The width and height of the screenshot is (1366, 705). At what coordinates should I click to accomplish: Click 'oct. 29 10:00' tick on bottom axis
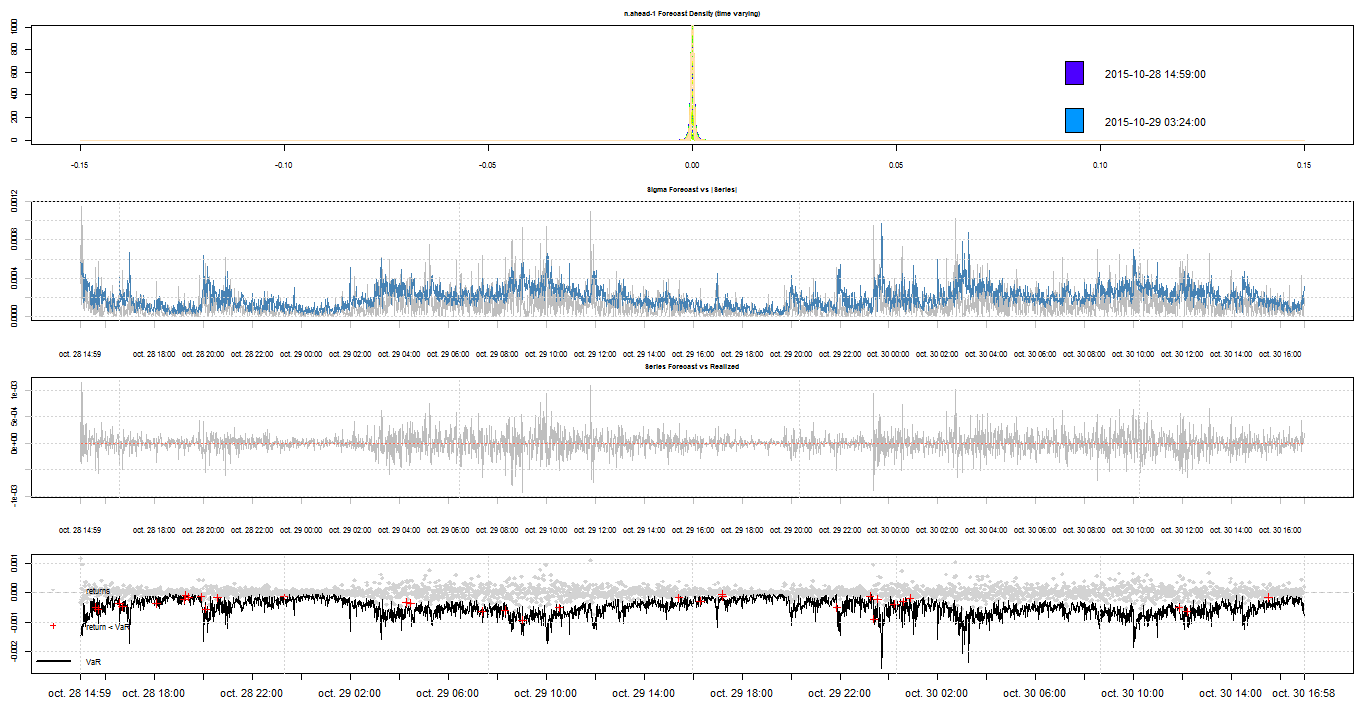pyautogui.click(x=544, y=692)
